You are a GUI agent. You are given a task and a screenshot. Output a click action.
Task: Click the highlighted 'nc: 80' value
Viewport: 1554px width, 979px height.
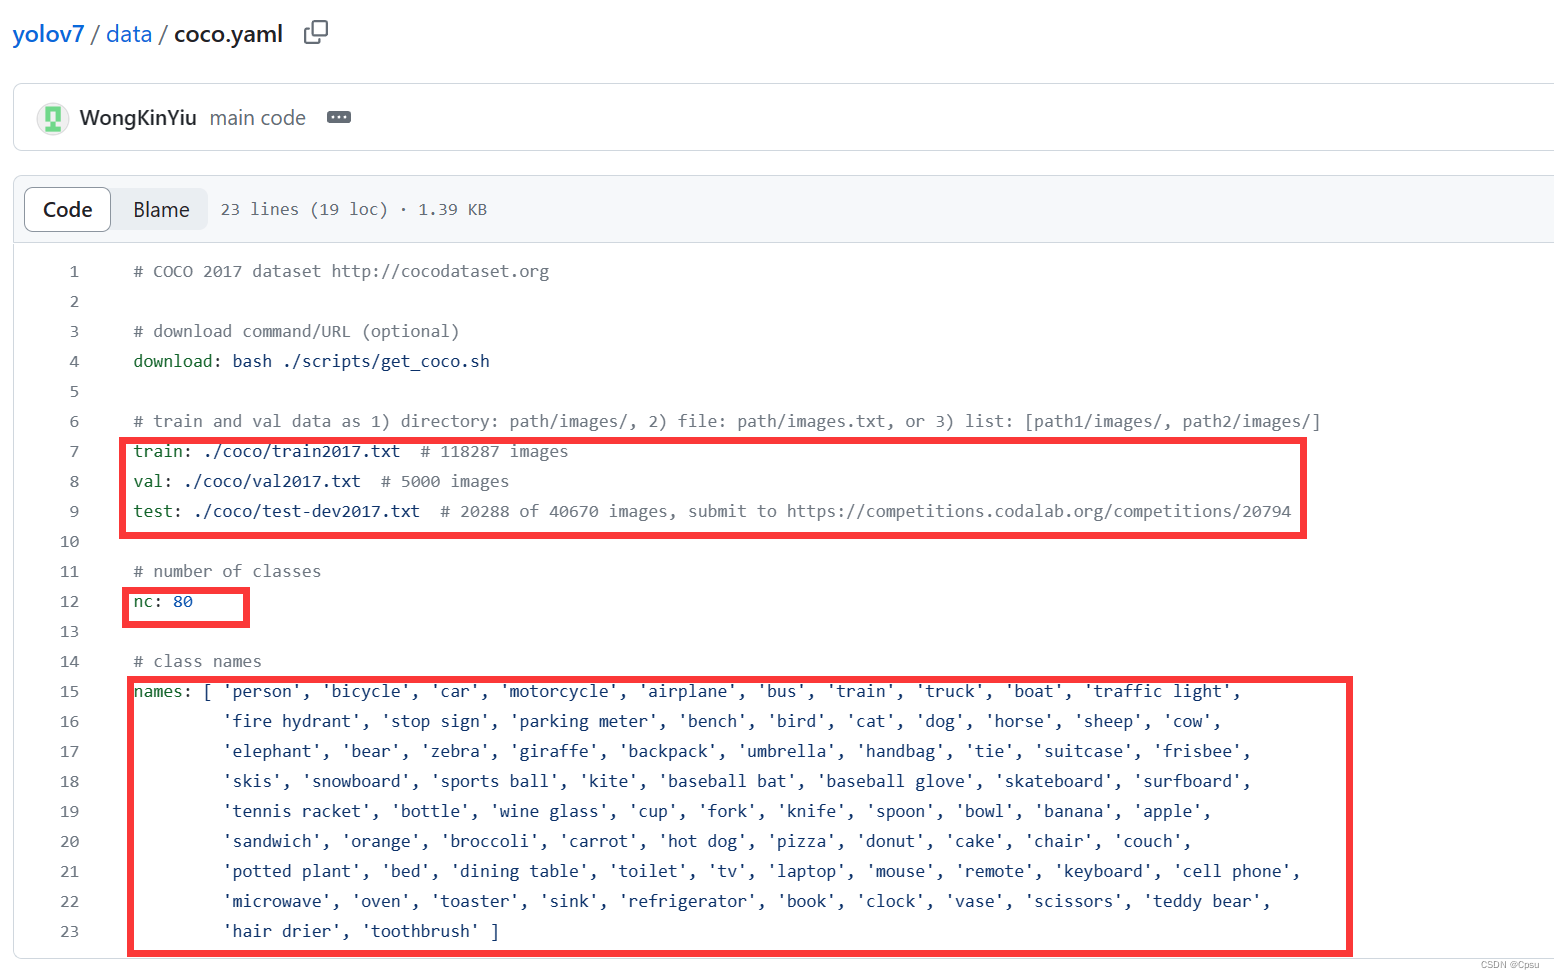point(163,601)
